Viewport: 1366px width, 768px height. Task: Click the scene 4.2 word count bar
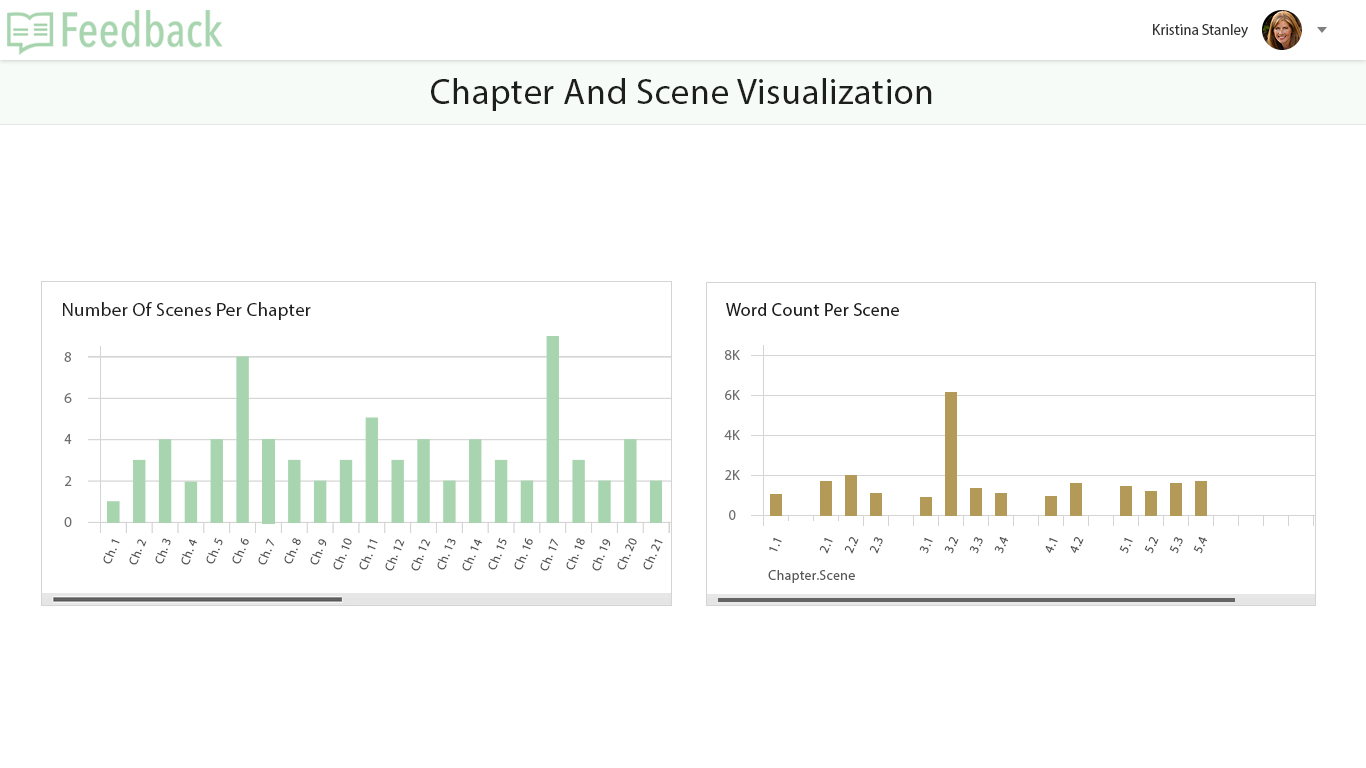pyautogui.click(x=1076, y=499)
